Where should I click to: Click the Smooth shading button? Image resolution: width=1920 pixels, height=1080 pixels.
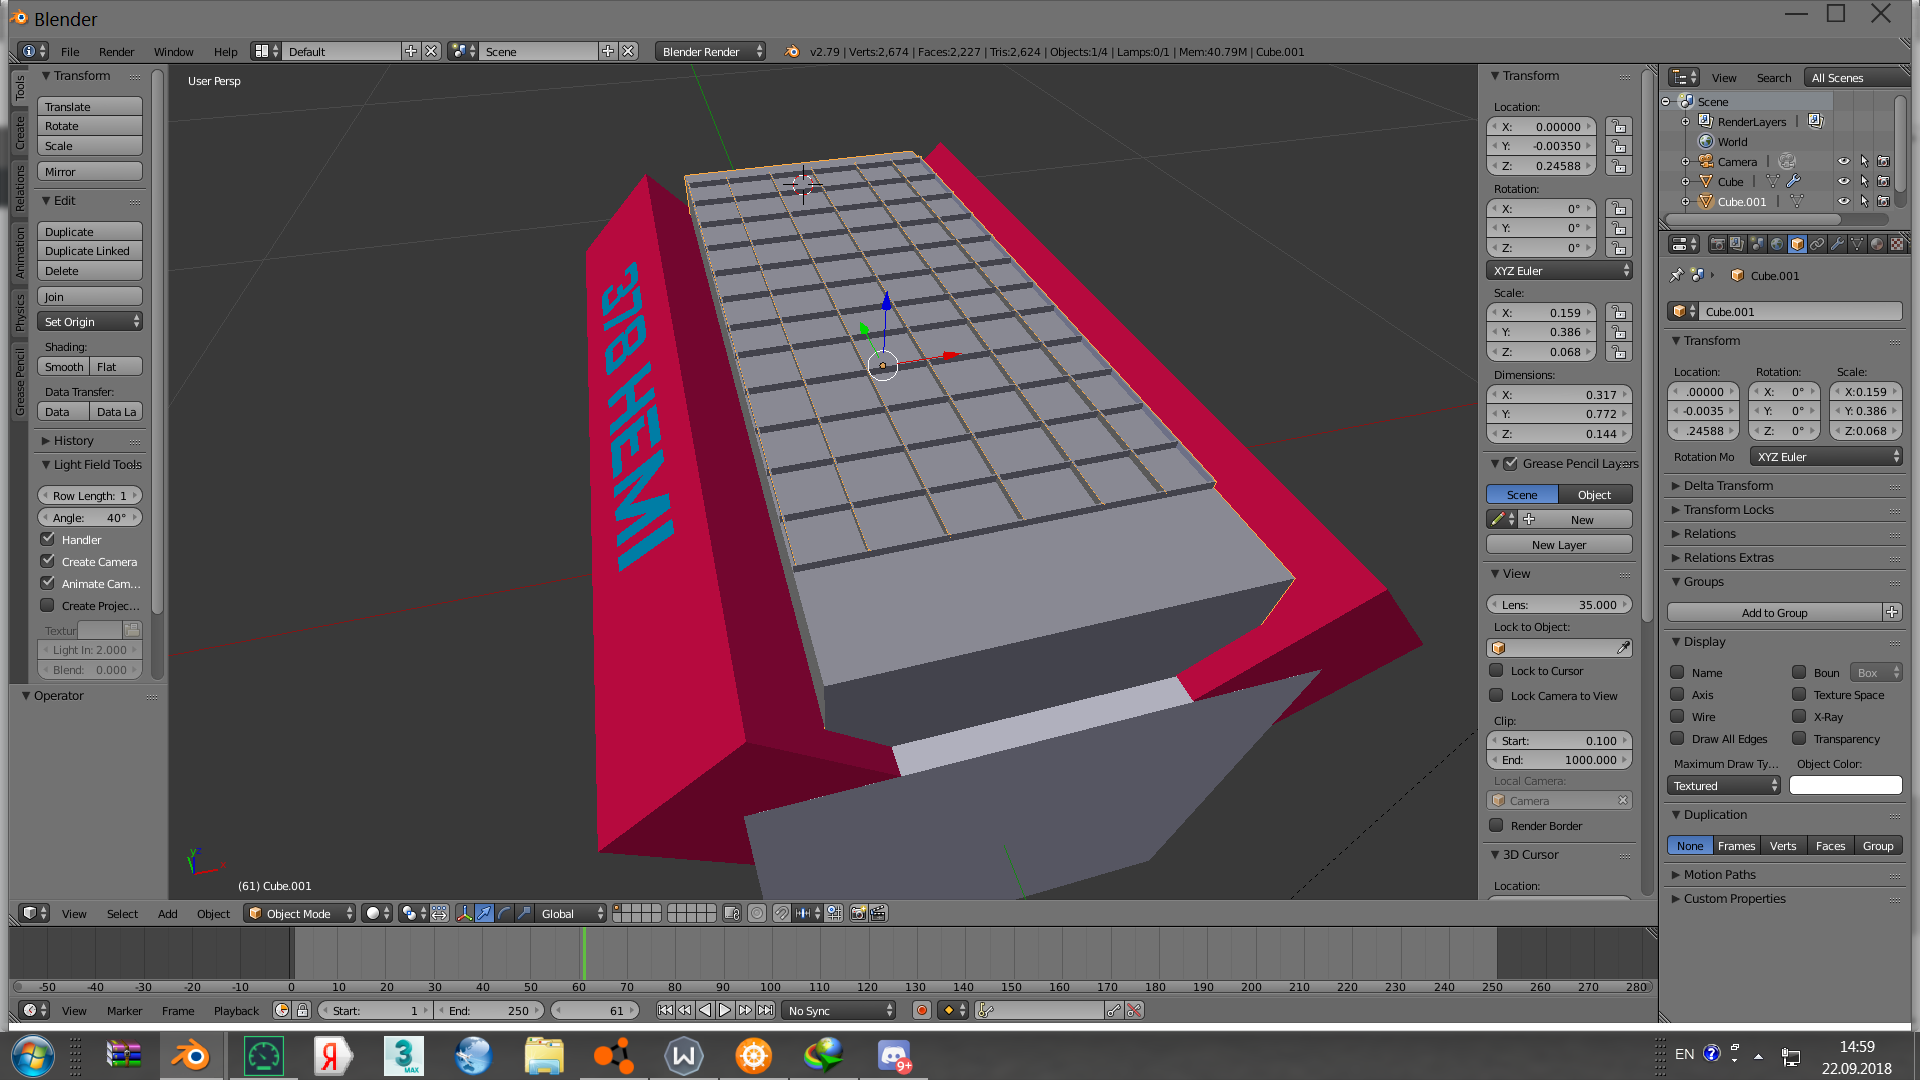pos(64,366)
